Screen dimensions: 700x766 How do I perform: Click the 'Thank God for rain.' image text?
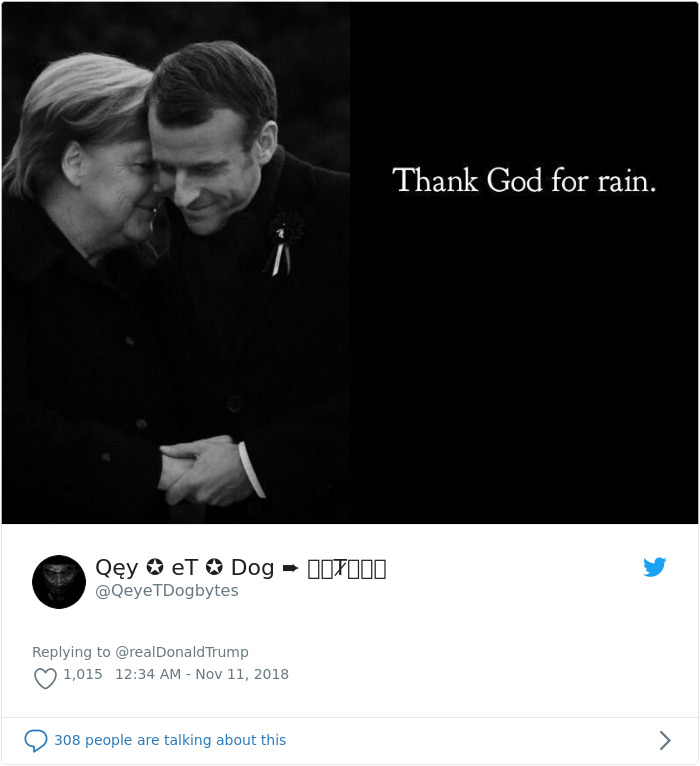(524, 180)
